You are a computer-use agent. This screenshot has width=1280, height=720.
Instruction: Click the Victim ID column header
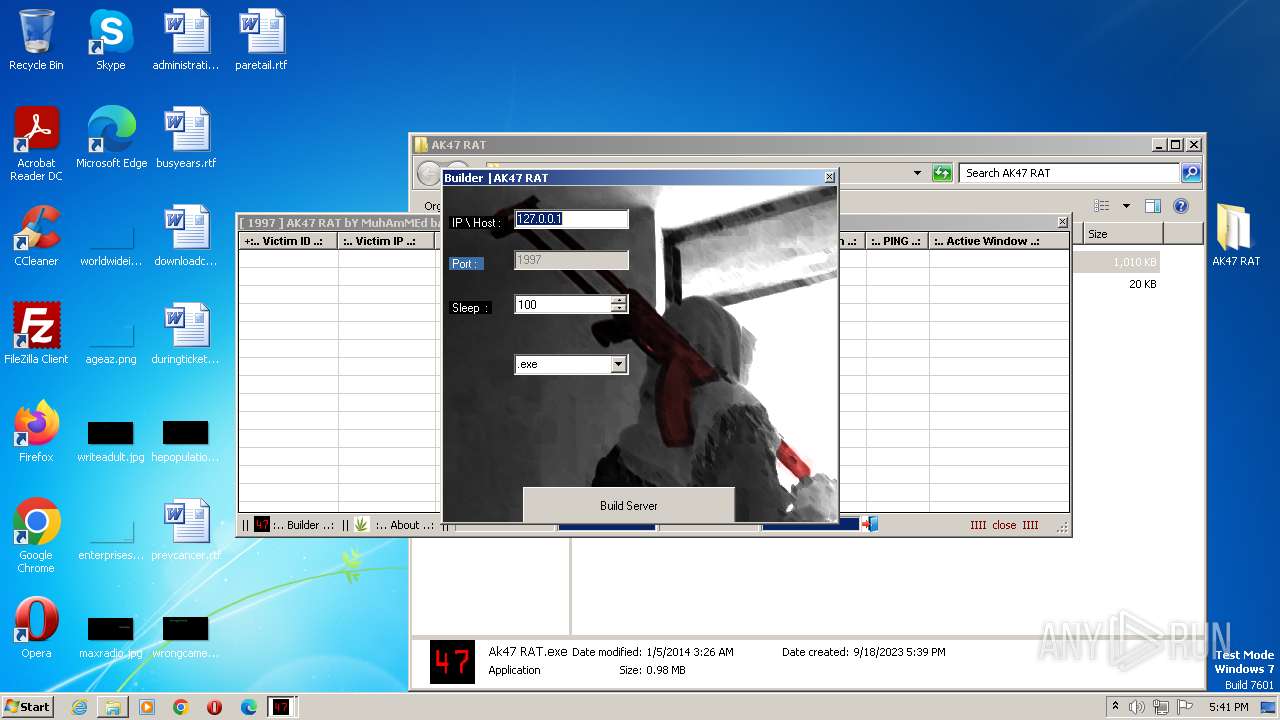coord(288,241)
